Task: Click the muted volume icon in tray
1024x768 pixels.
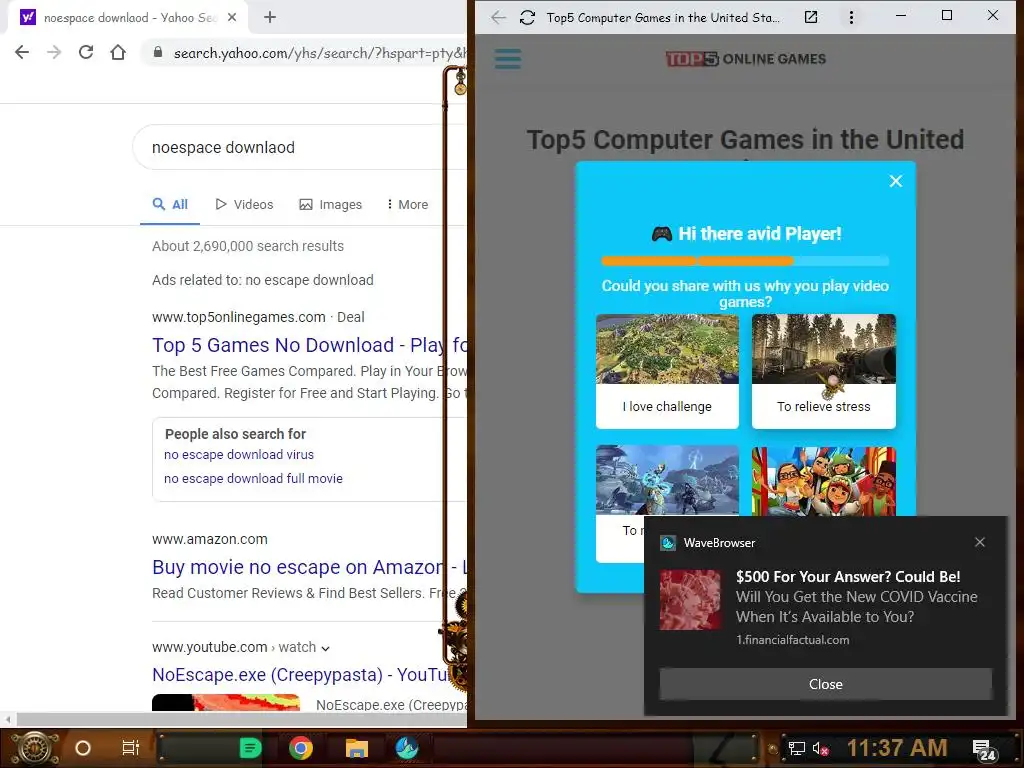Action: point(820,748)
